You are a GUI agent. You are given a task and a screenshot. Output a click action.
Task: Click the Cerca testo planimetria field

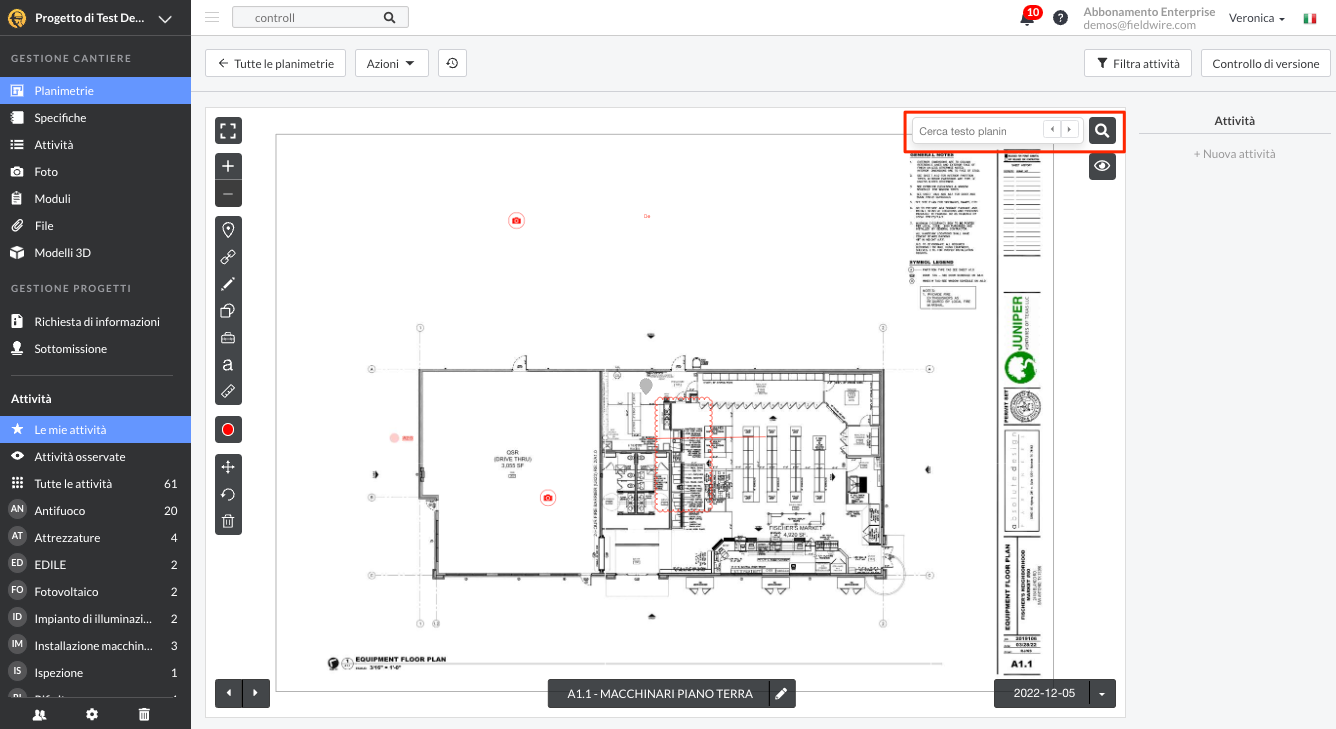[x=976, y=131]
